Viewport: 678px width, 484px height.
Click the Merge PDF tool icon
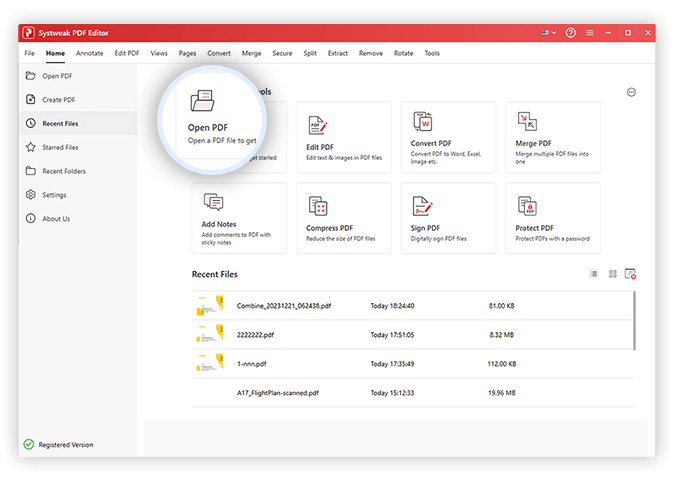(527, 122)
